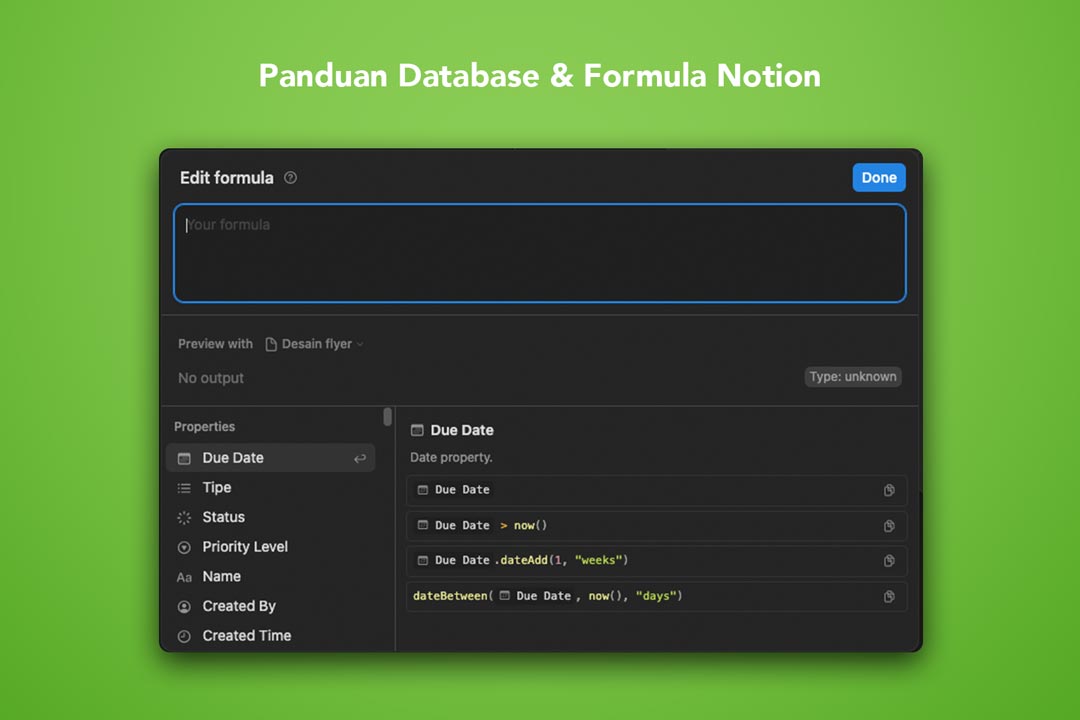Click the Status property spinner icon
1080x720 pixels.
pyautogui.click(x=184, y=518)
